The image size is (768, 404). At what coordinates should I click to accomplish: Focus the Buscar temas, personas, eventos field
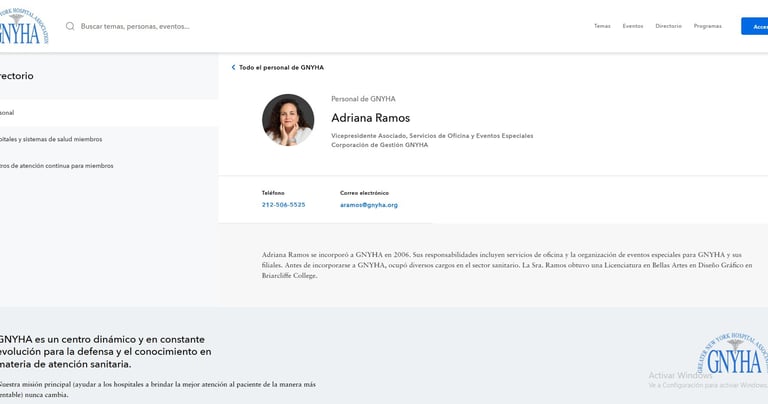pos(135,26)
